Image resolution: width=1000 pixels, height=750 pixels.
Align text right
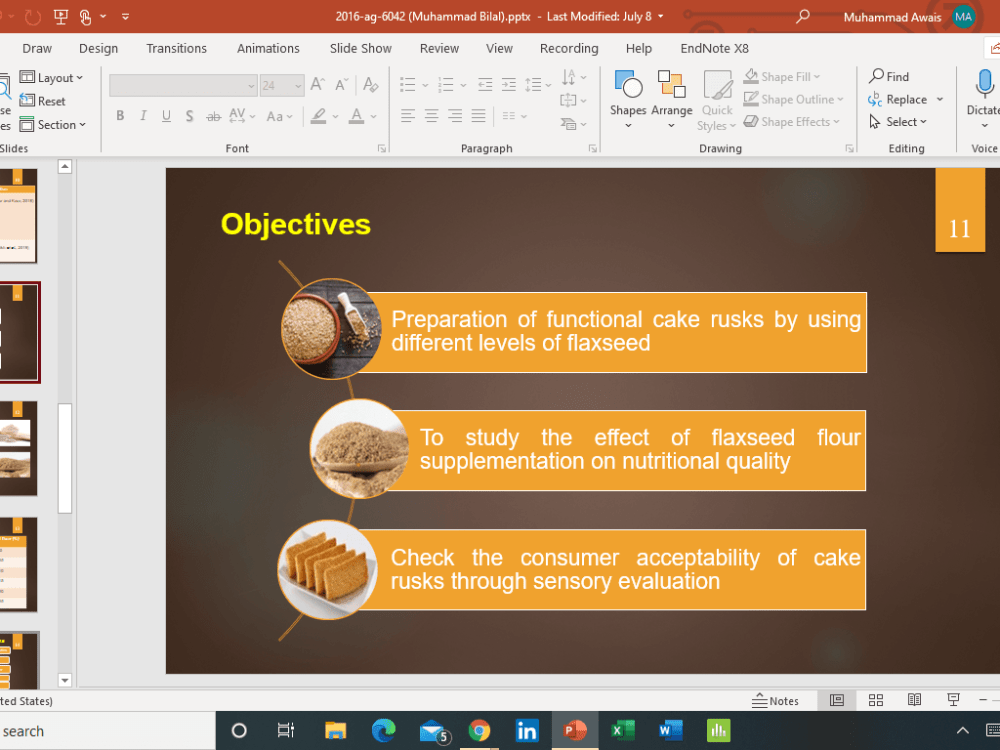click(455, 116)
